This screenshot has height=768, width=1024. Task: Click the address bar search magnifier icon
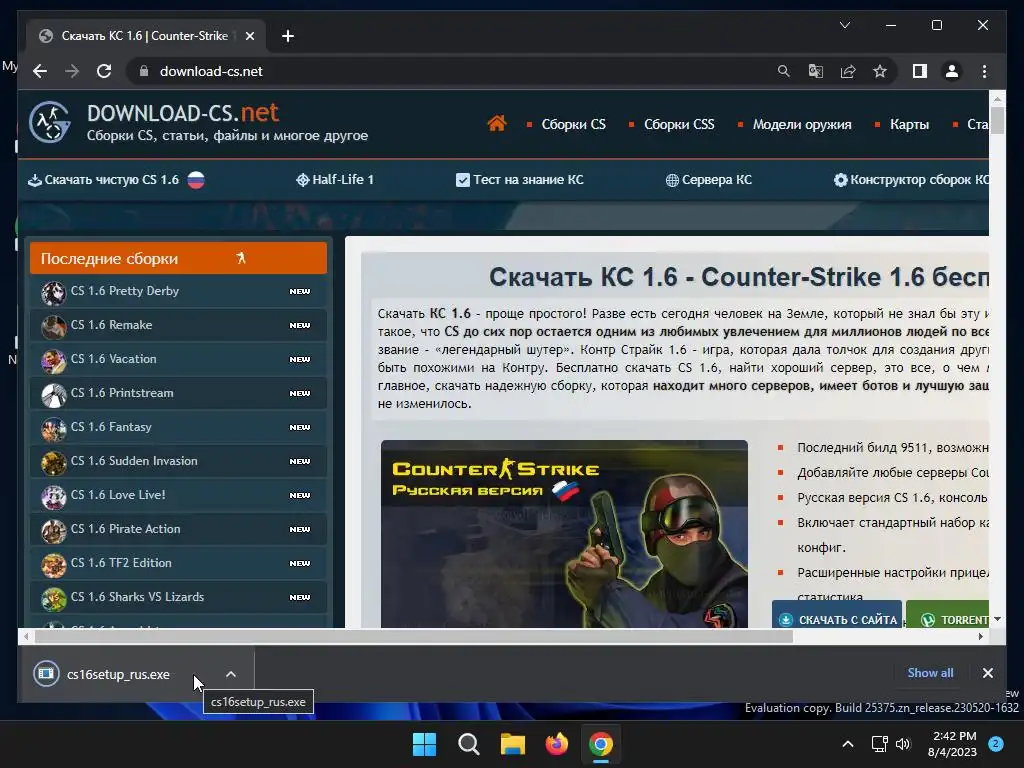click(x=784, y=71)
